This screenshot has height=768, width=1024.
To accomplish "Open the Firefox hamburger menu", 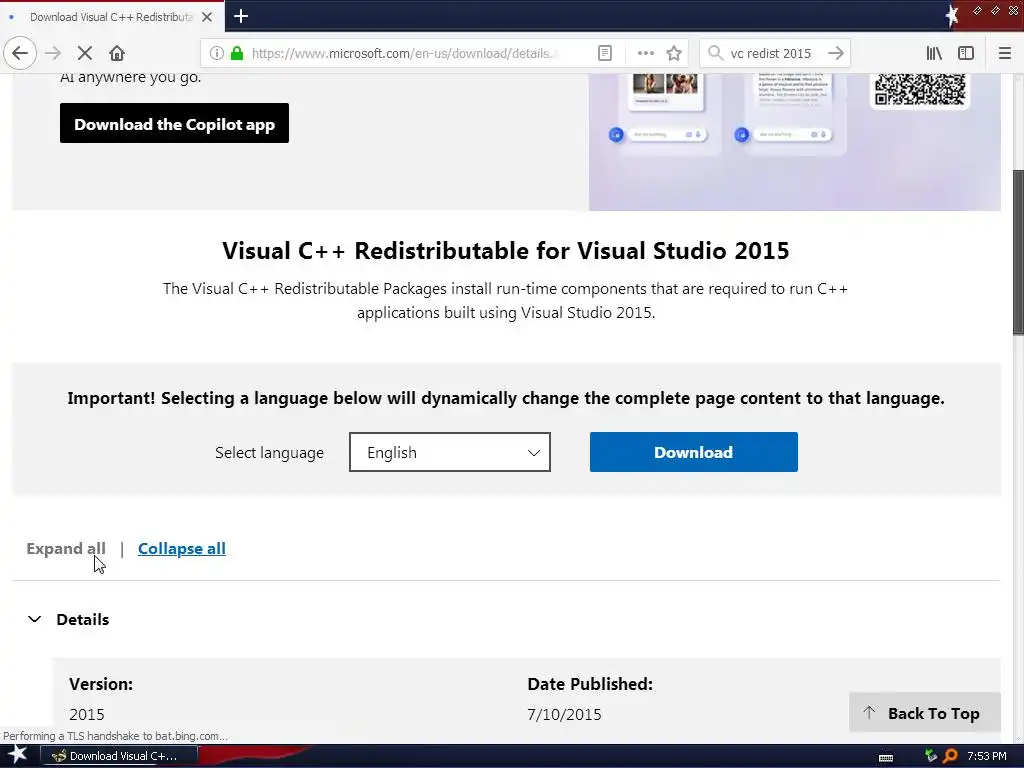I will tap(1005, 53).
